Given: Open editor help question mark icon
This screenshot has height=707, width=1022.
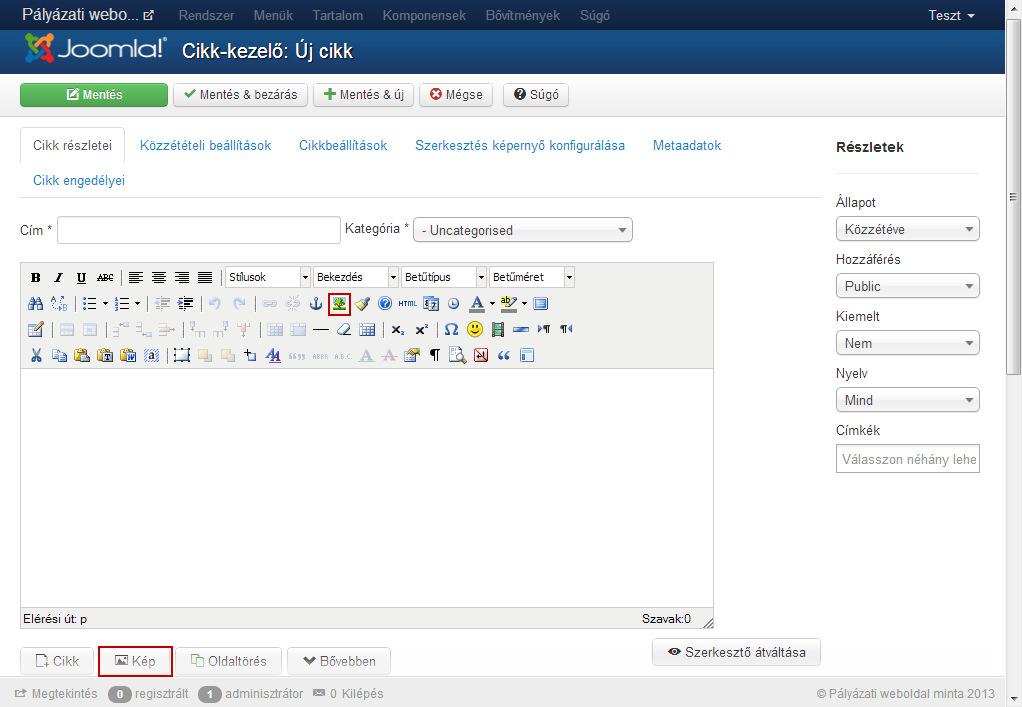Looking at the screenshot, I should [385, 303].
